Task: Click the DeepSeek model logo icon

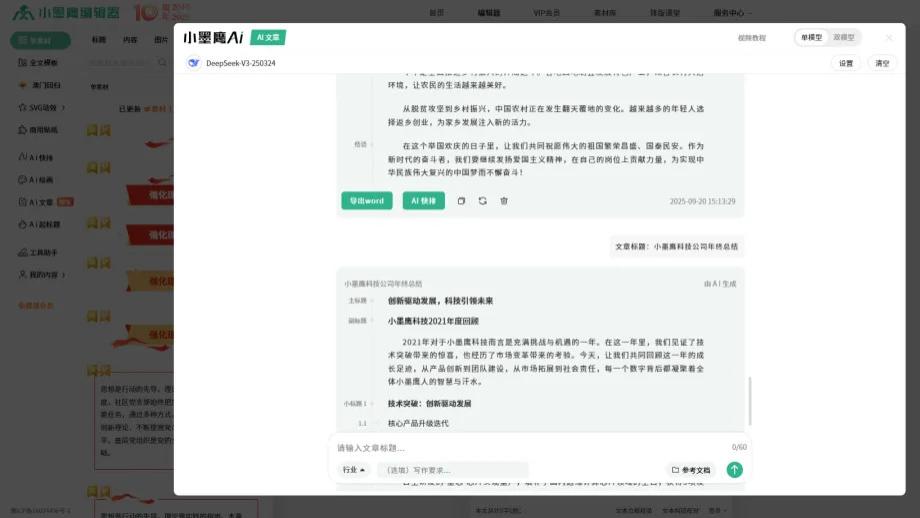Action: [x=193, y=63]
